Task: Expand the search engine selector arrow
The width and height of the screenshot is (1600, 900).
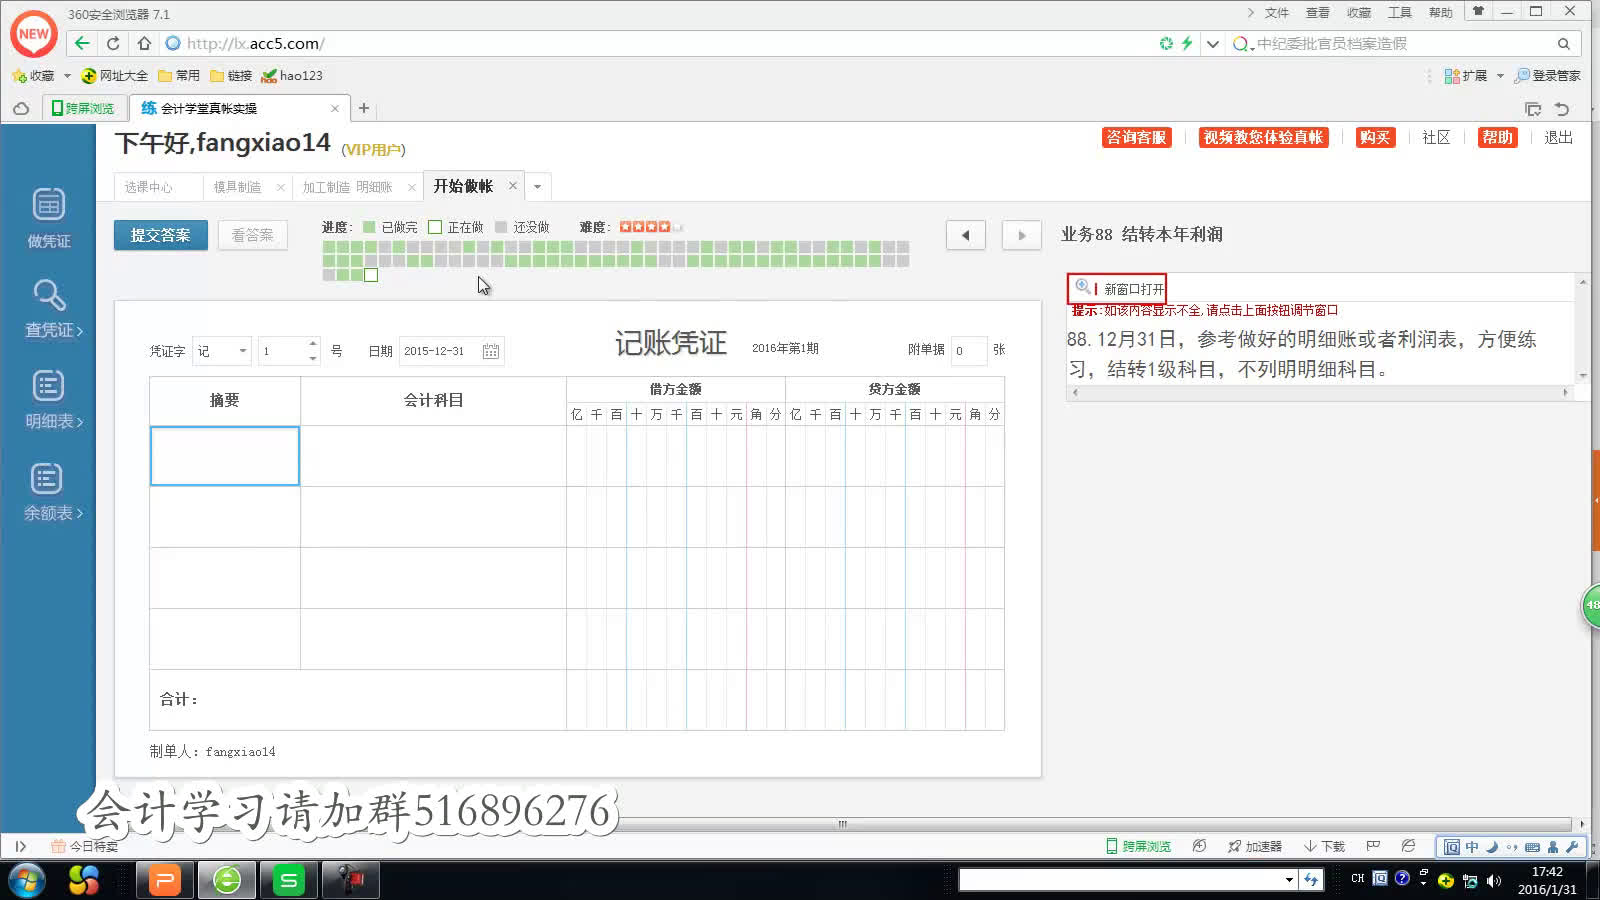Action: click(x=1251, y=47)
